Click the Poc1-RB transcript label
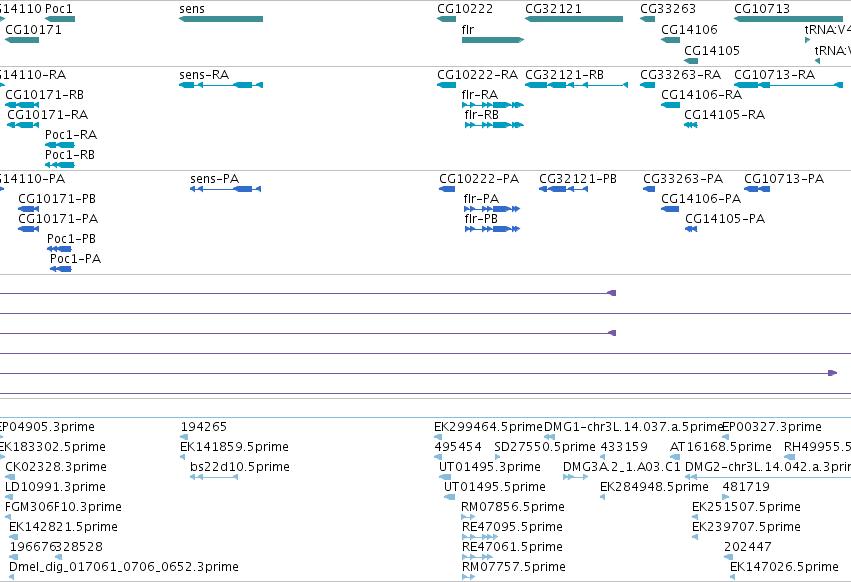The width and height of the screenshot is (851, 582). 70,155
